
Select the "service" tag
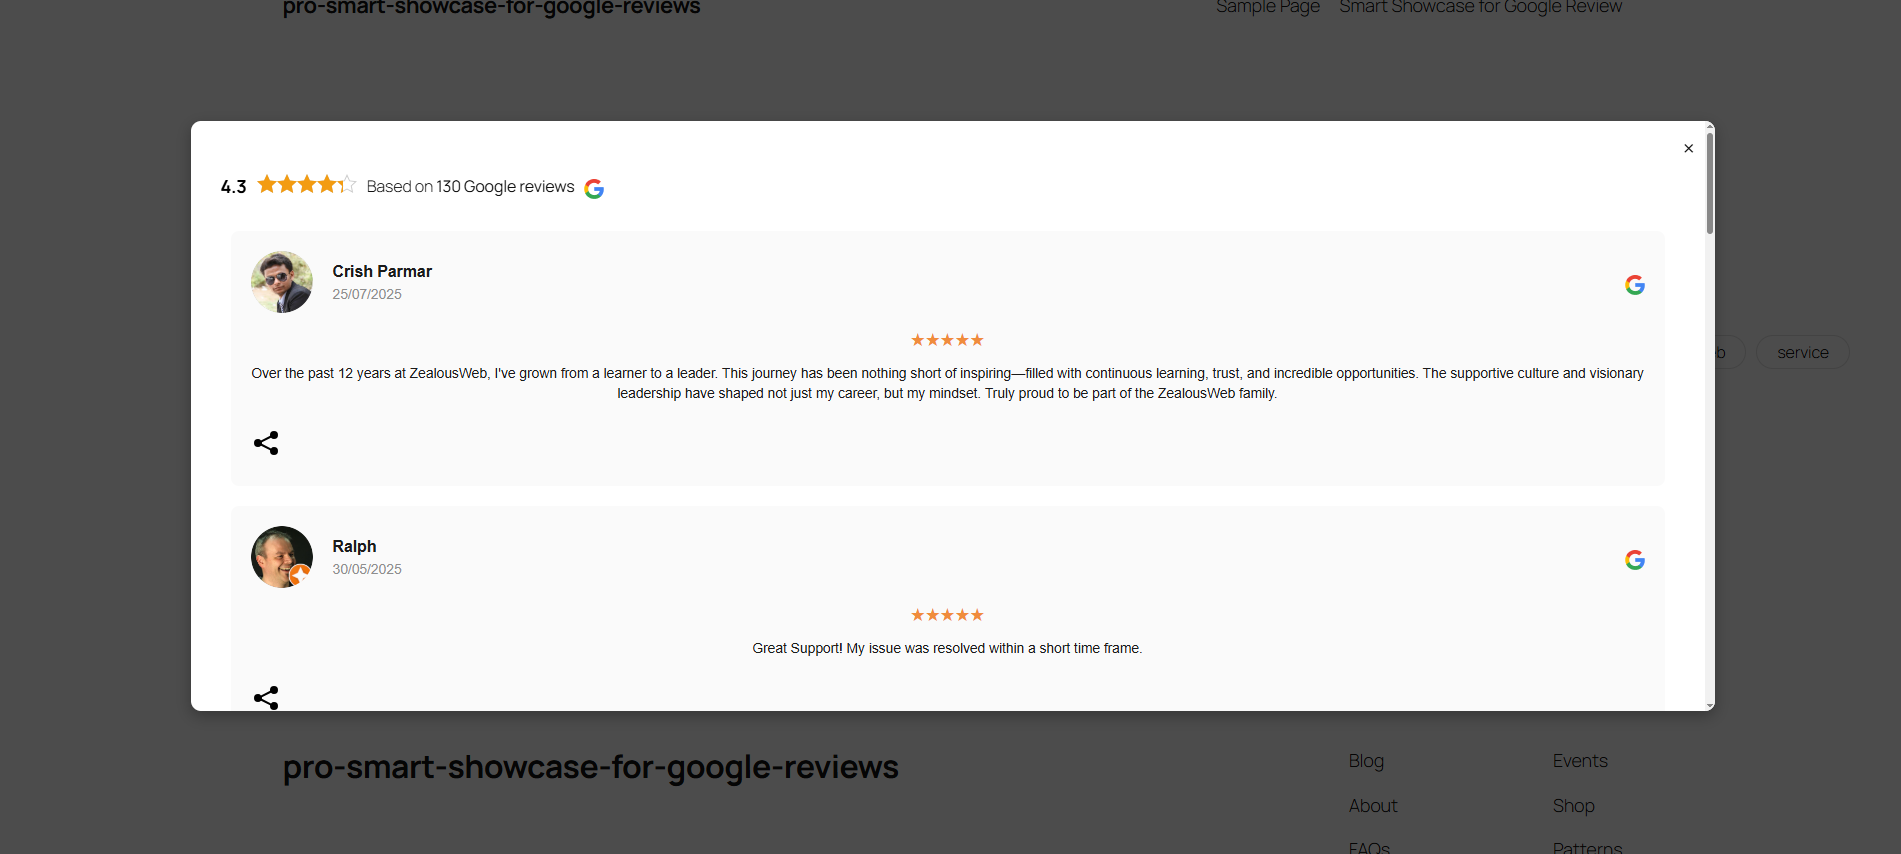point(1802,353)
